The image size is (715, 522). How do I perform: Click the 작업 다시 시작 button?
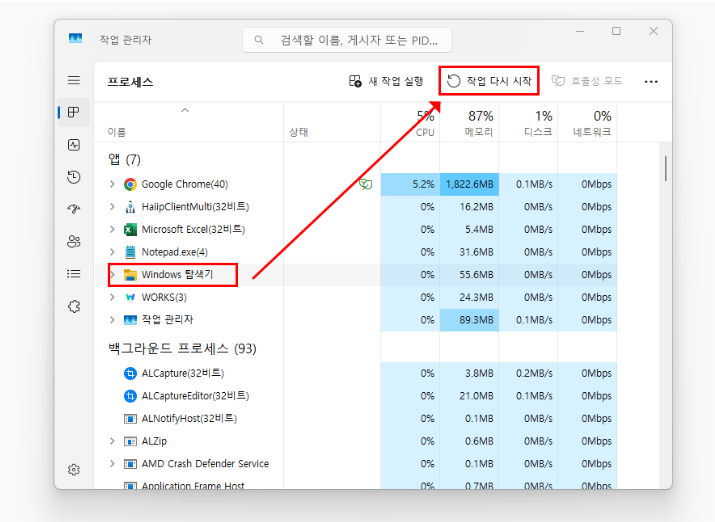(489, 81)
